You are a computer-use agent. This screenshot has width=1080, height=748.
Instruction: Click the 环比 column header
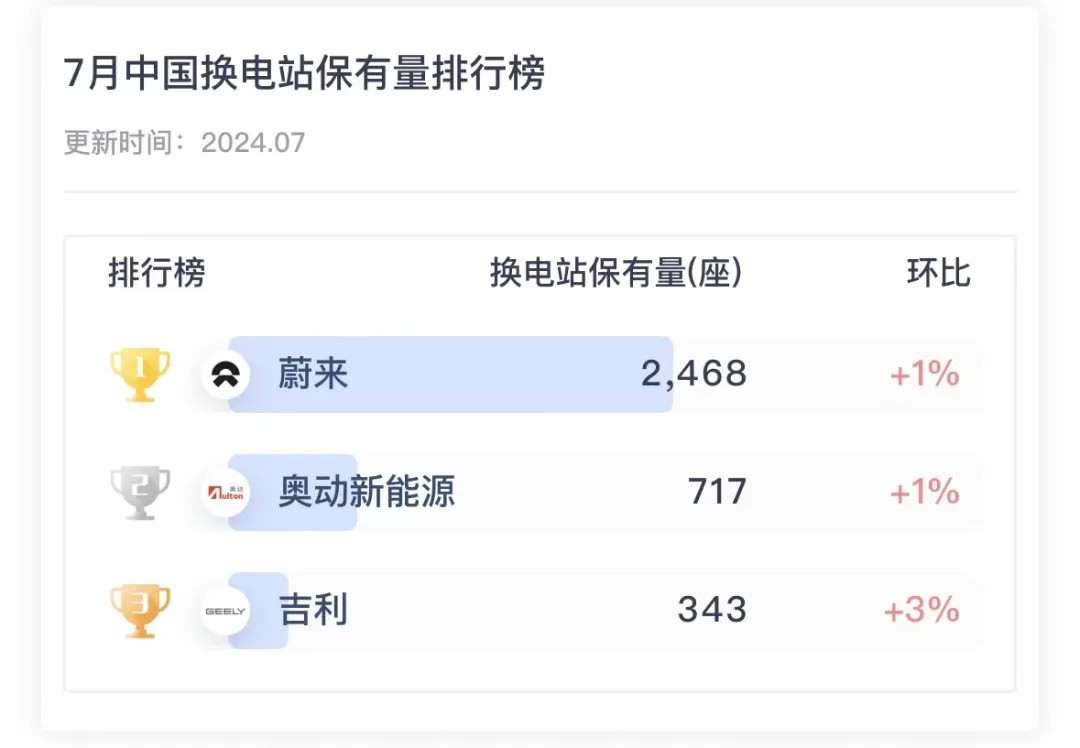coord(939,272)
